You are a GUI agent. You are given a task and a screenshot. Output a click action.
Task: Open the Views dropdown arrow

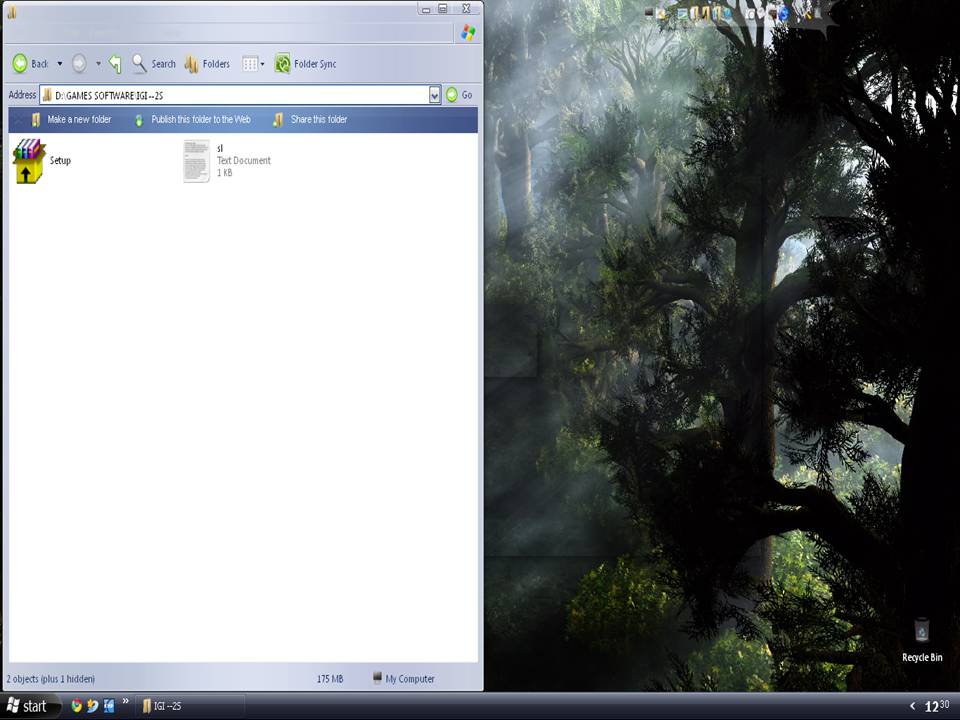click(263, 63)
